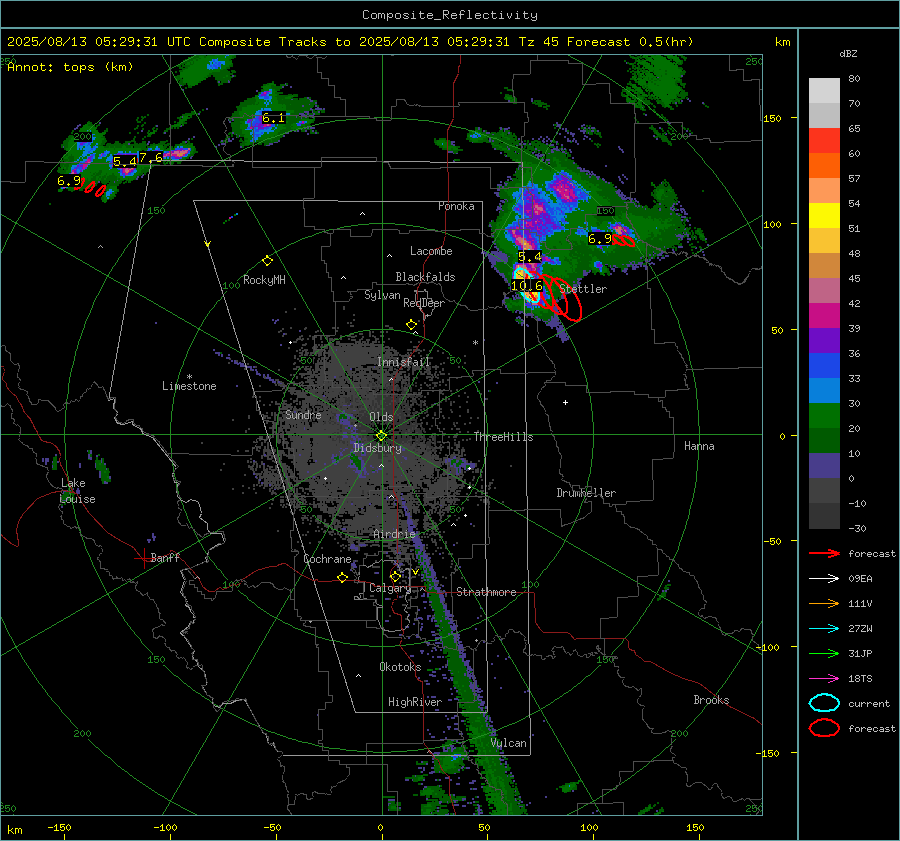
Task: Click the RockyMH label
Action: point(264,280)
